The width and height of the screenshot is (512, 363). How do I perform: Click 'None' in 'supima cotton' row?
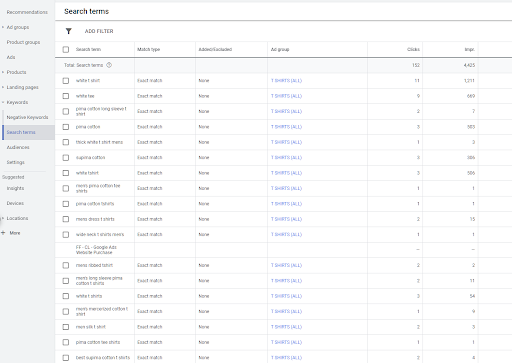(204, 158)
